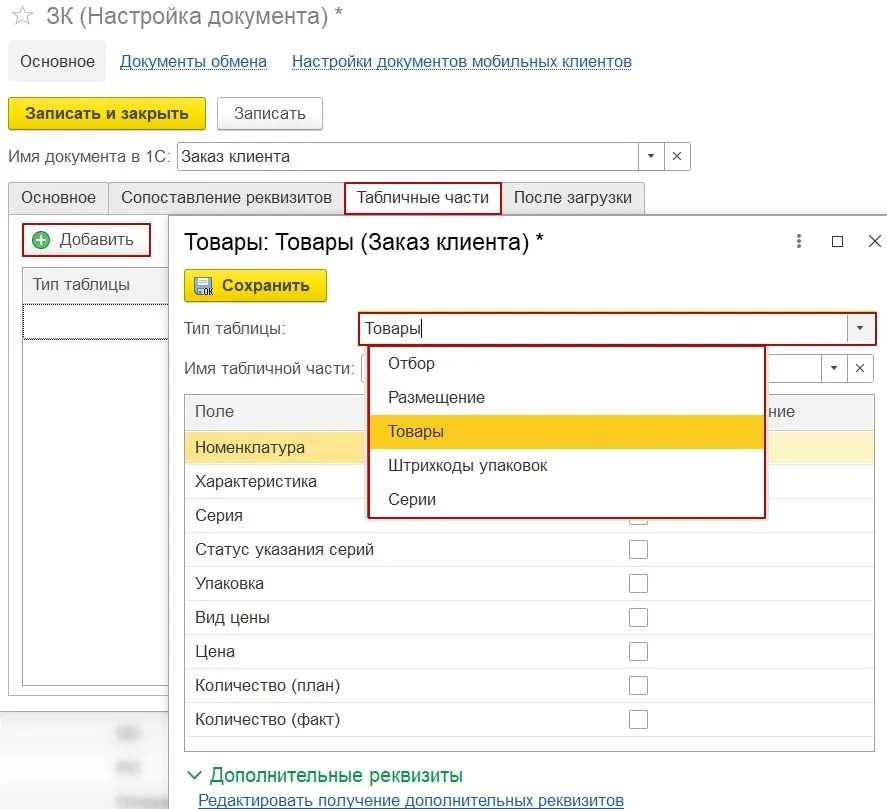Choose Товары from the dropdown list

[x=566, y=432]
